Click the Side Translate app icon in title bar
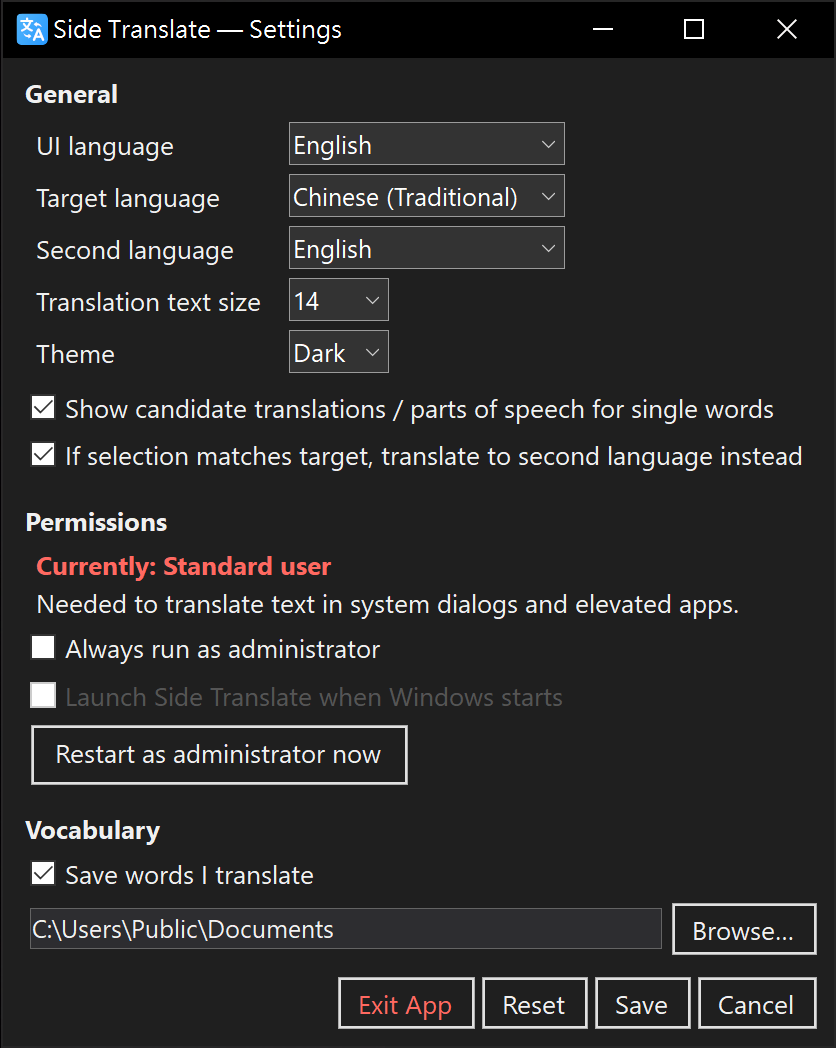 click(31, 29)
